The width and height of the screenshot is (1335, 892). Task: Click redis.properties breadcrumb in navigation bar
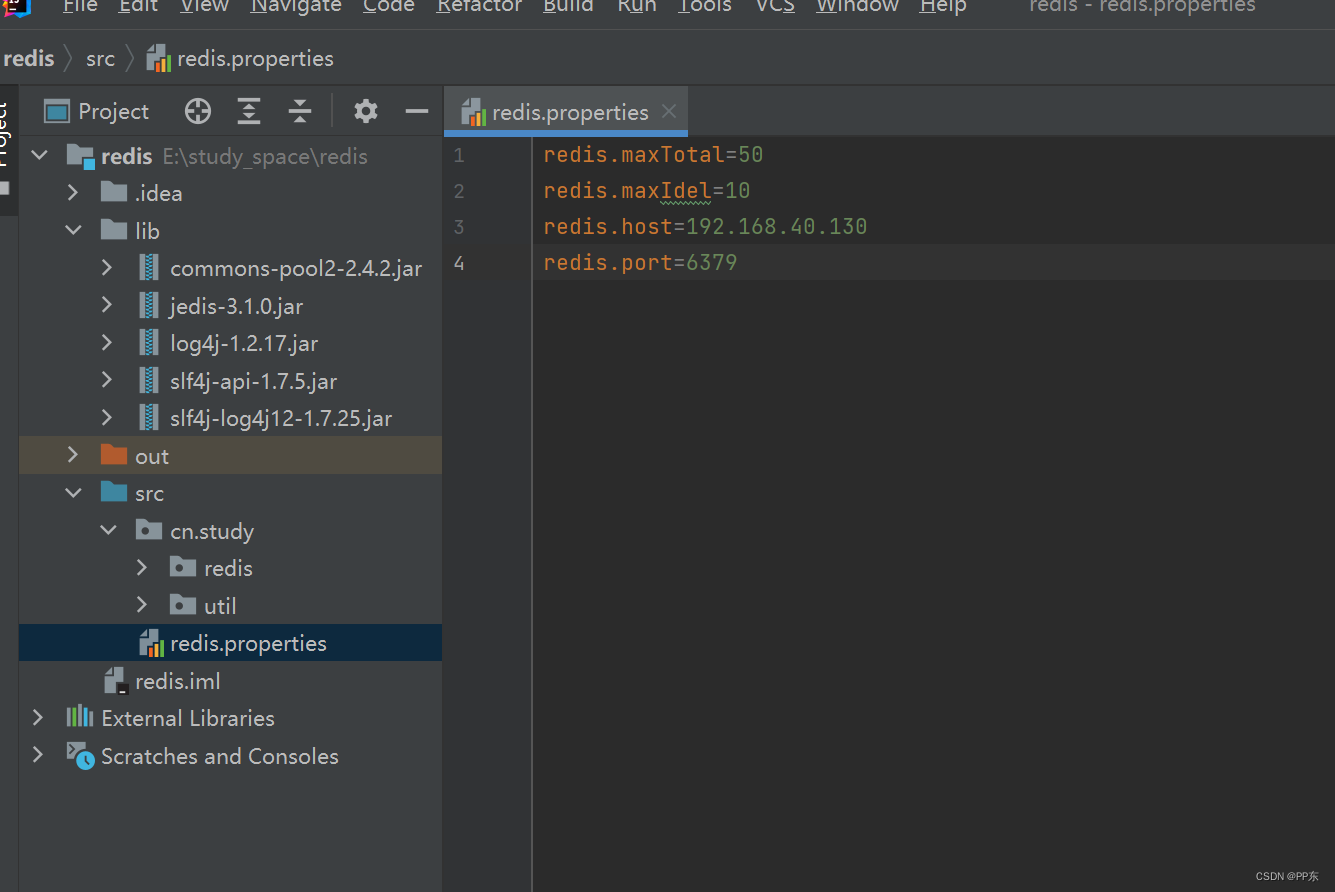[x=240, y=58]
